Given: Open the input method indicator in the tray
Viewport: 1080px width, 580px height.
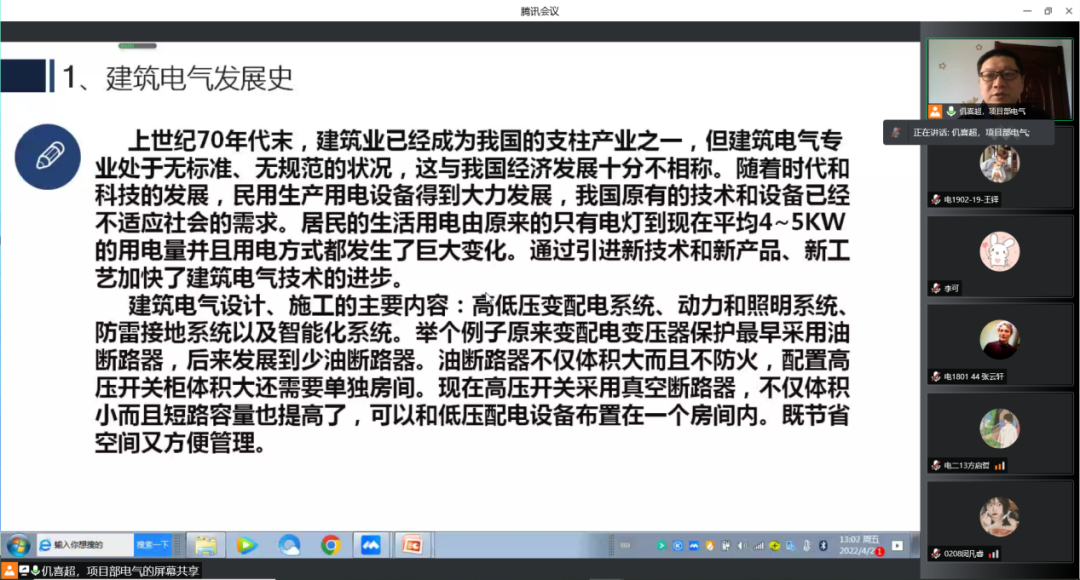Looking at the screenshot, I should coord(726,546).
